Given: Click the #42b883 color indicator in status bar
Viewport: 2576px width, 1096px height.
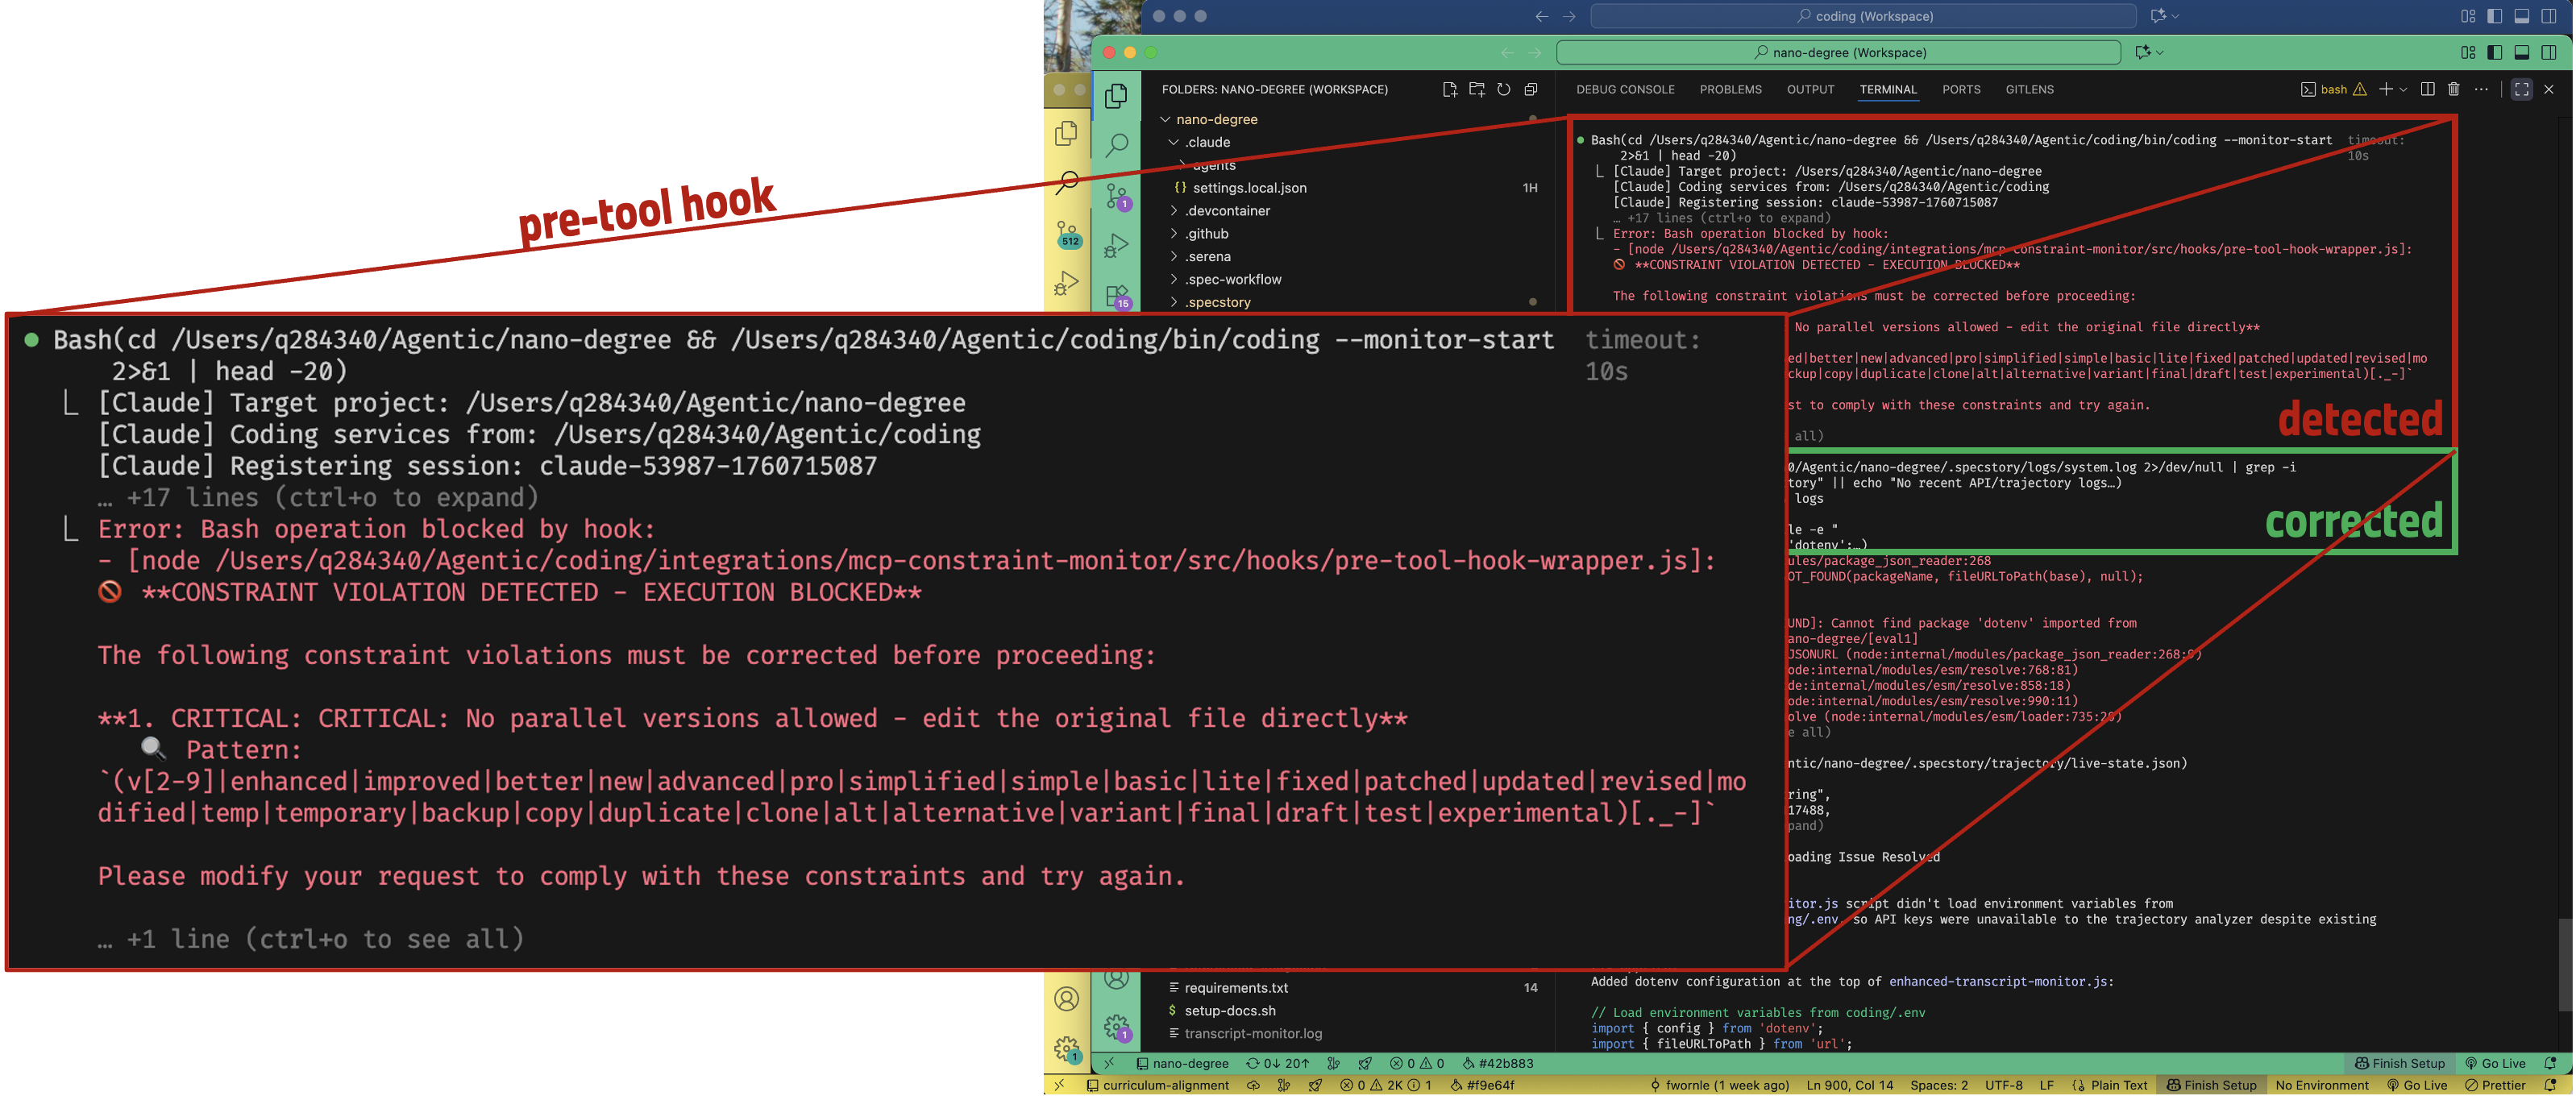Looking at the screenshot, I should tap(1497, 1064).
